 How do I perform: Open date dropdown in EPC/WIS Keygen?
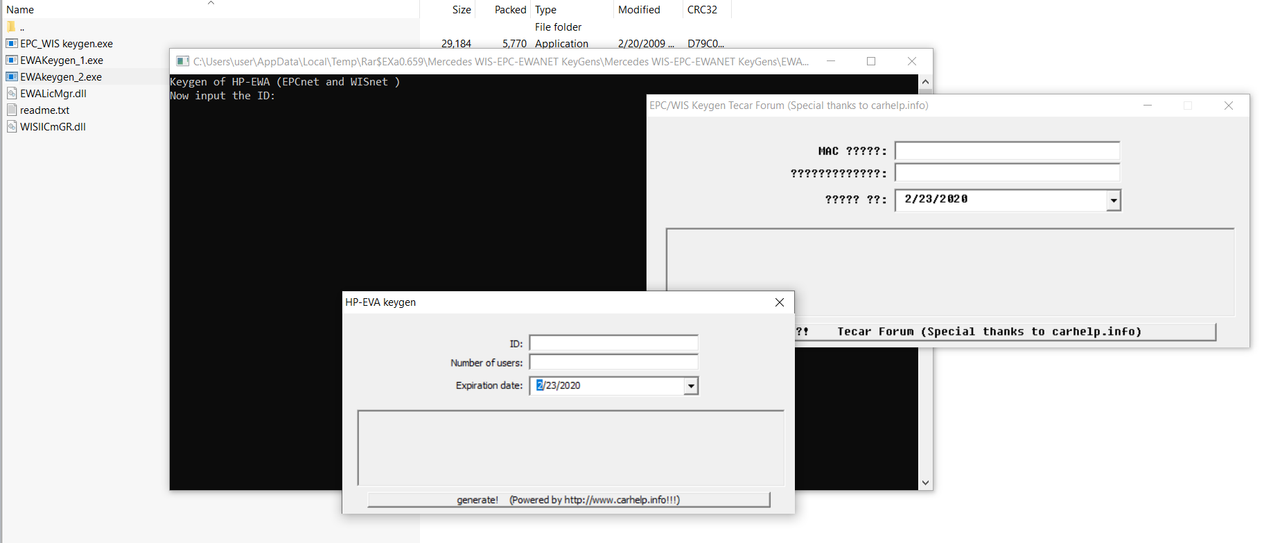tap(1114, 200)
